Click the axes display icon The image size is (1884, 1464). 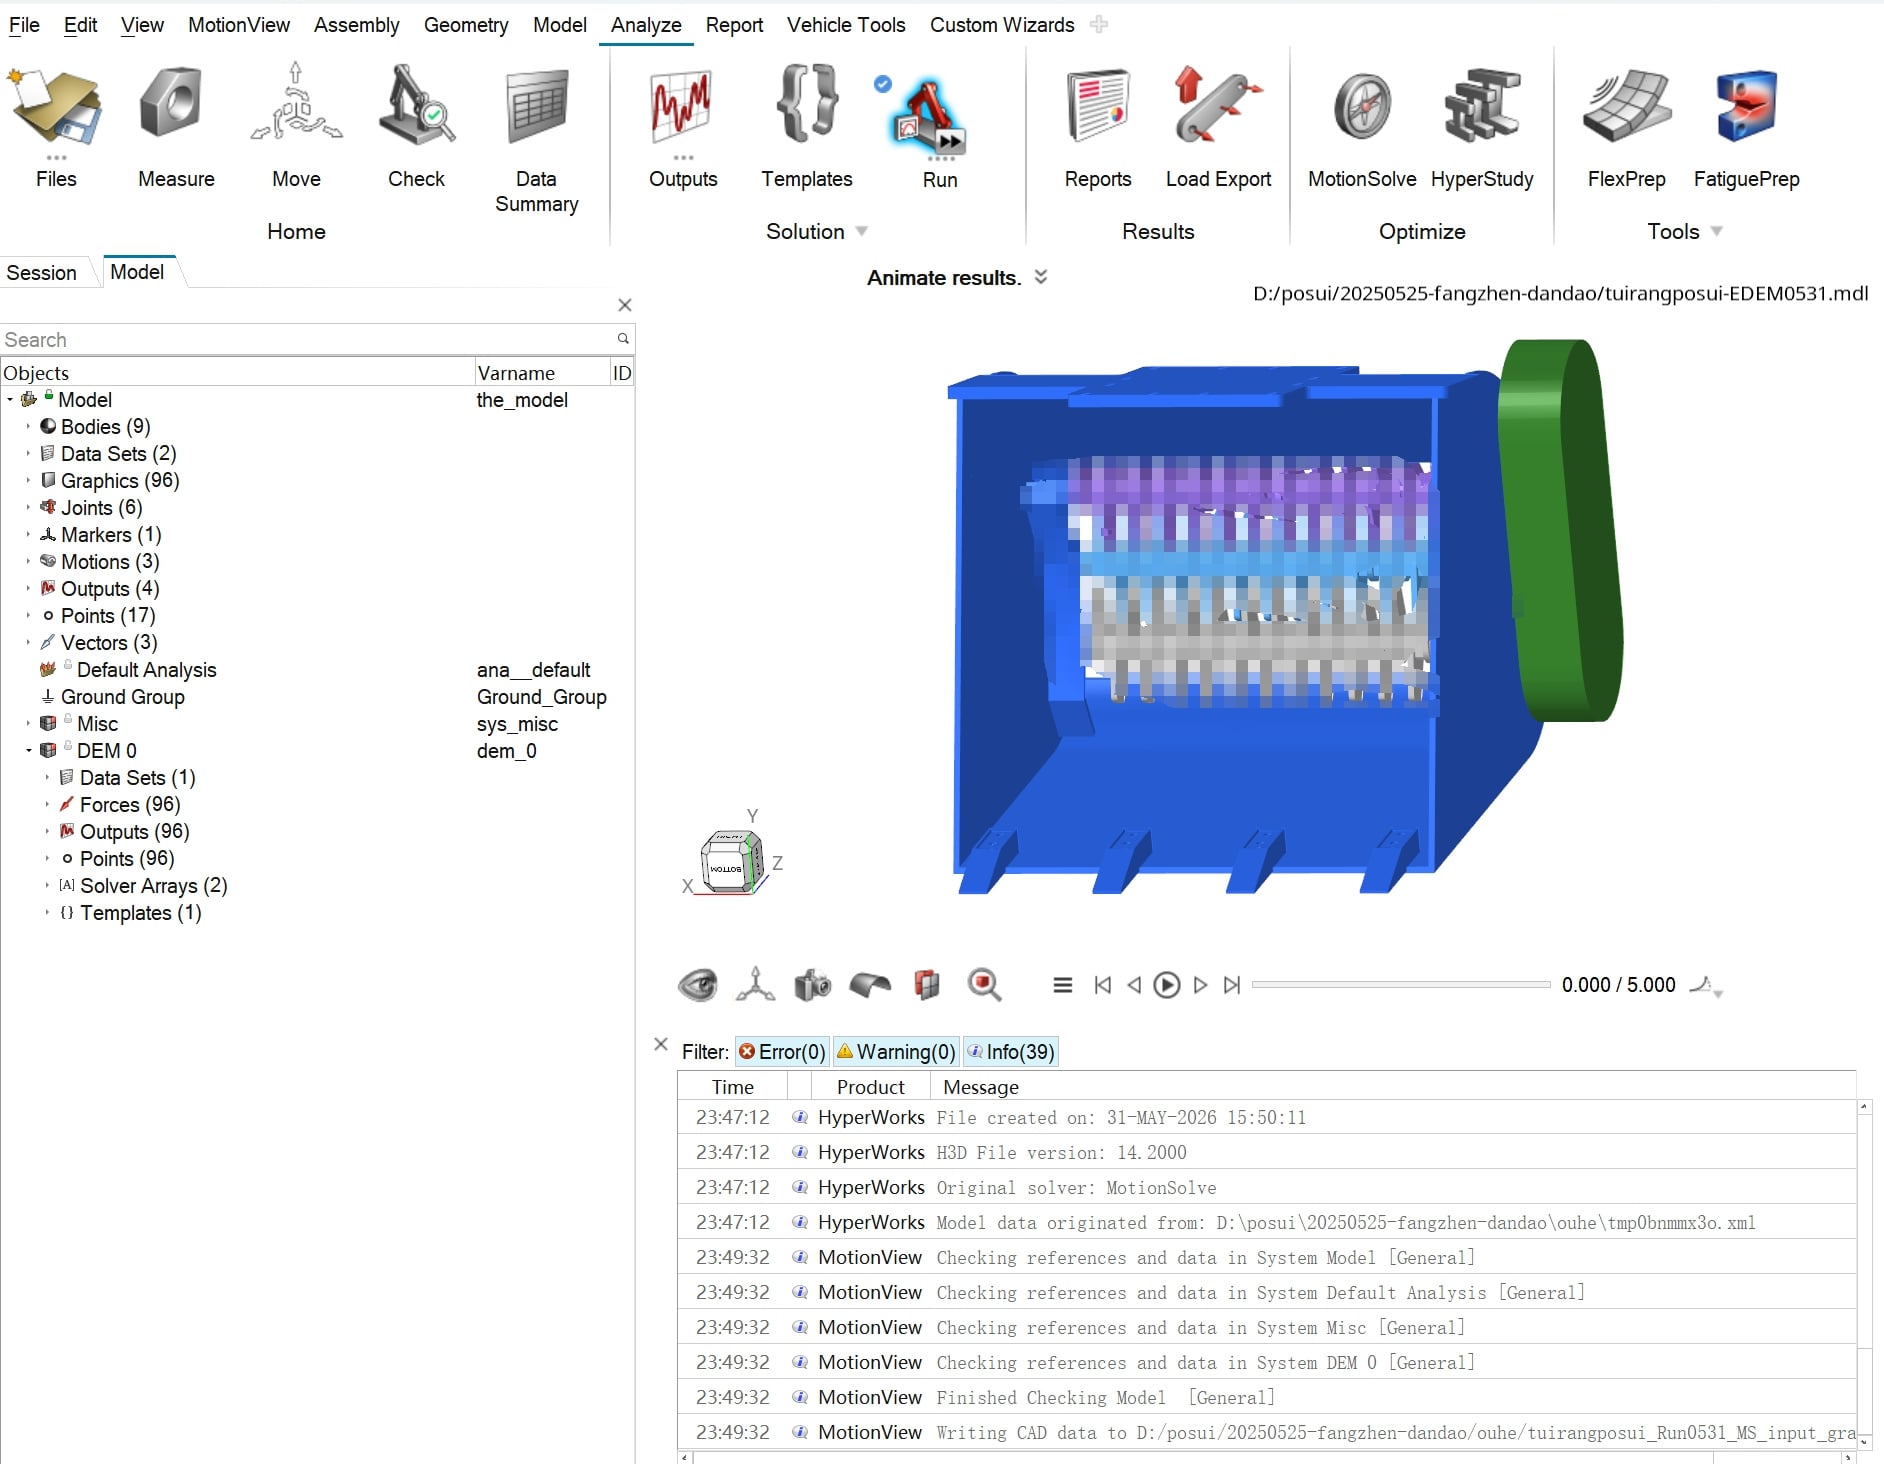755,985
